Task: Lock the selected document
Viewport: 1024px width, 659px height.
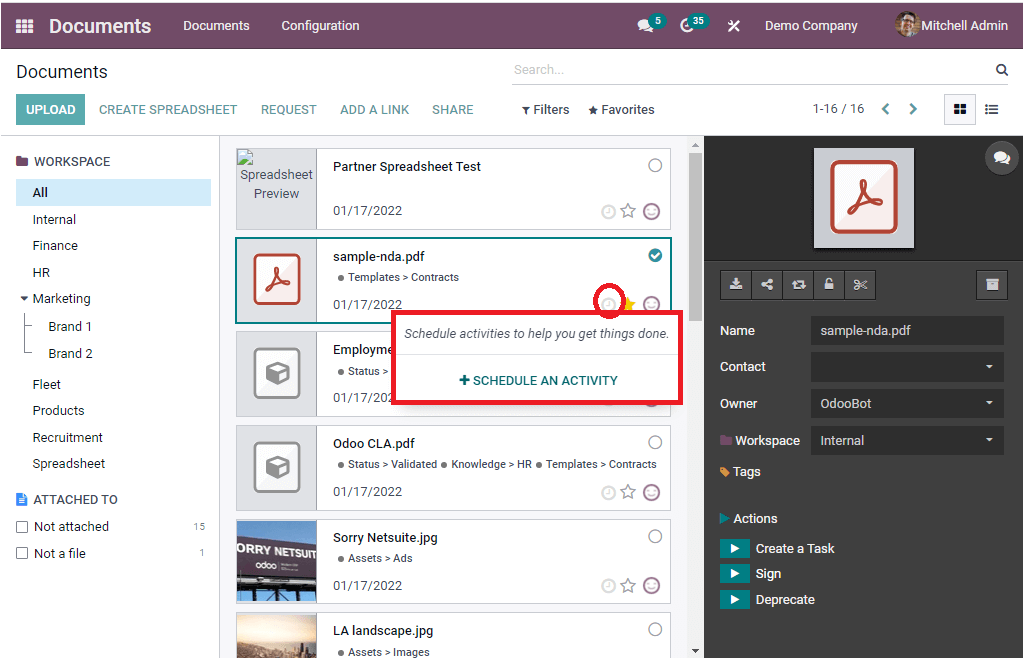Action: (829, 285)
